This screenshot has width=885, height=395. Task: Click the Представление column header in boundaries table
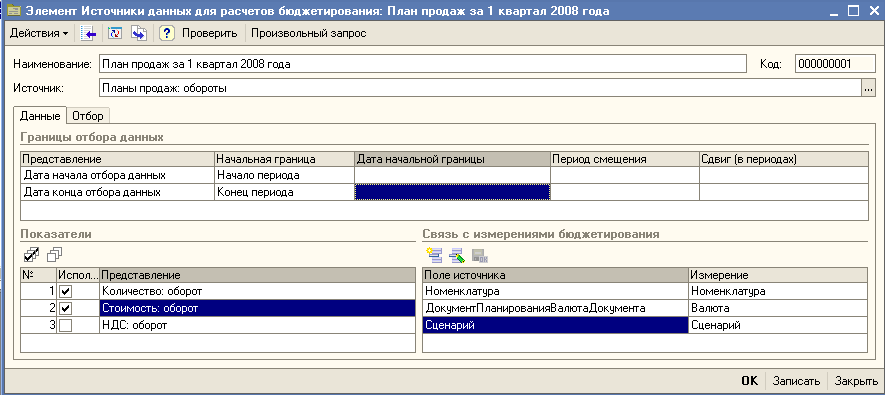(118, 159)
